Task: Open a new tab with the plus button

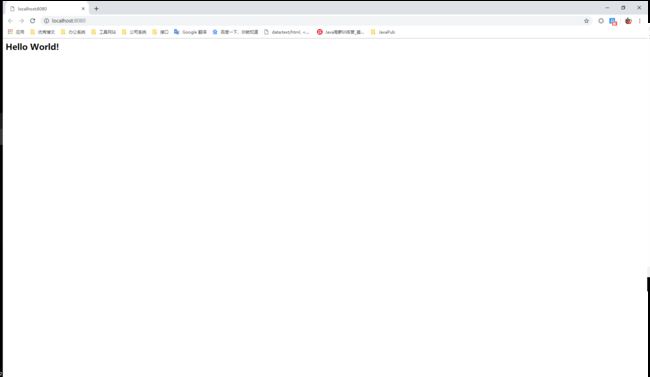Action: coord(96,8)
